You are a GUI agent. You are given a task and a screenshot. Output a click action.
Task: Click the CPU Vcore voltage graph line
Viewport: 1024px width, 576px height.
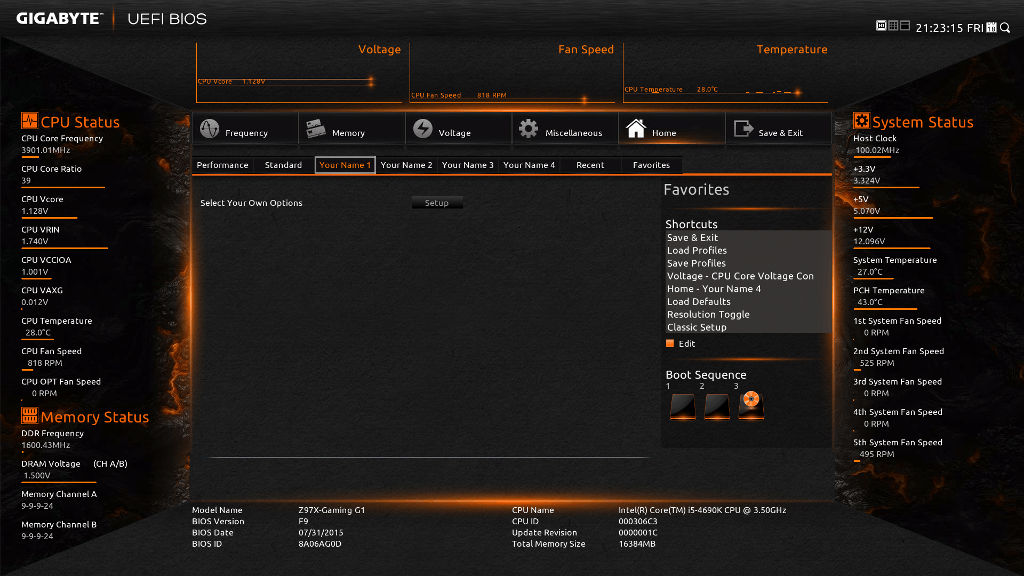[x=285, y=82]
